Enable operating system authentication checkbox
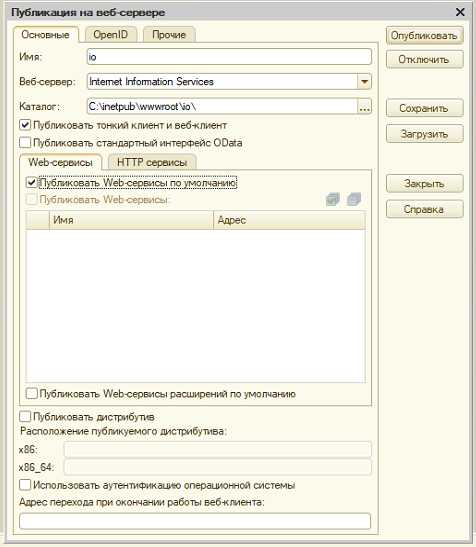 coord(25,485)
